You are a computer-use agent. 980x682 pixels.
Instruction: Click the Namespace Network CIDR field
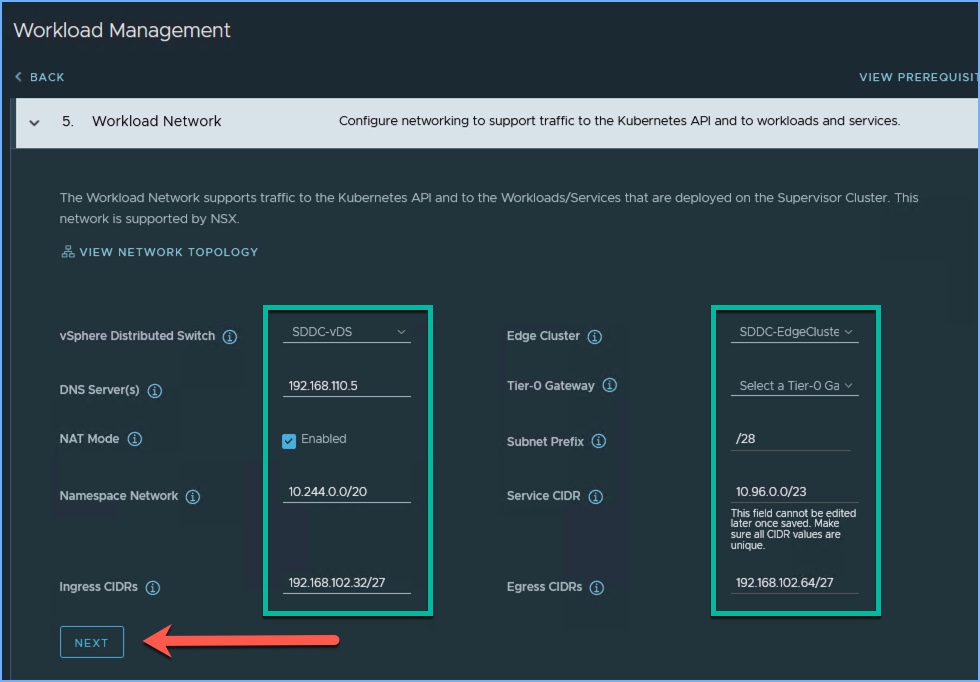(346, 492)
